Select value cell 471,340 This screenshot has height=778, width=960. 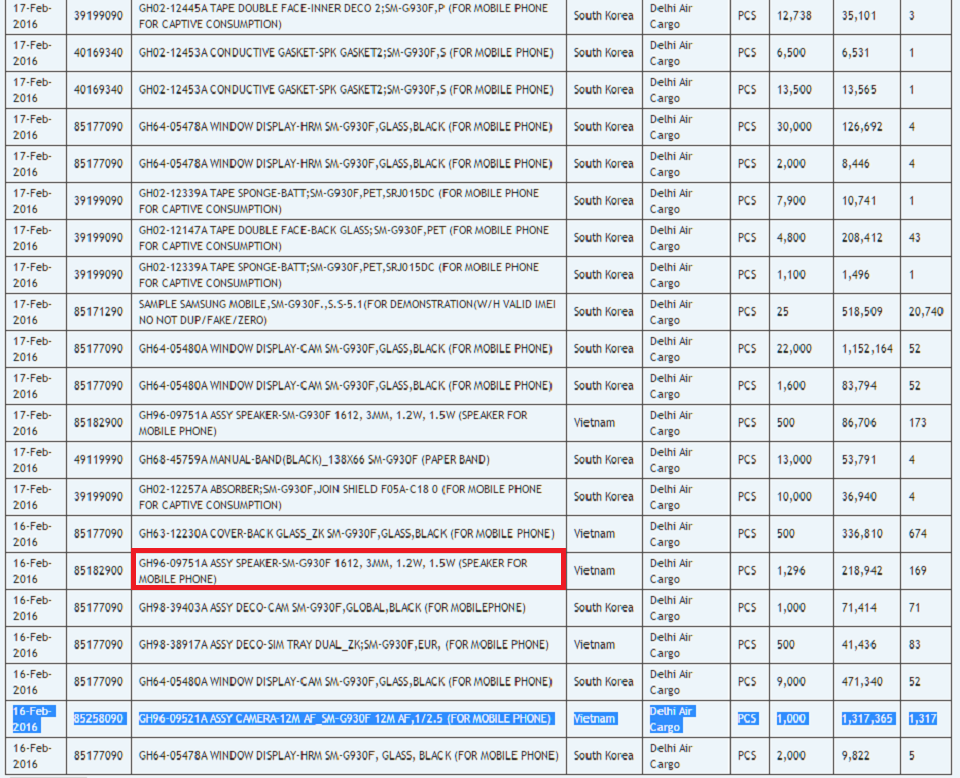point(866,682)
